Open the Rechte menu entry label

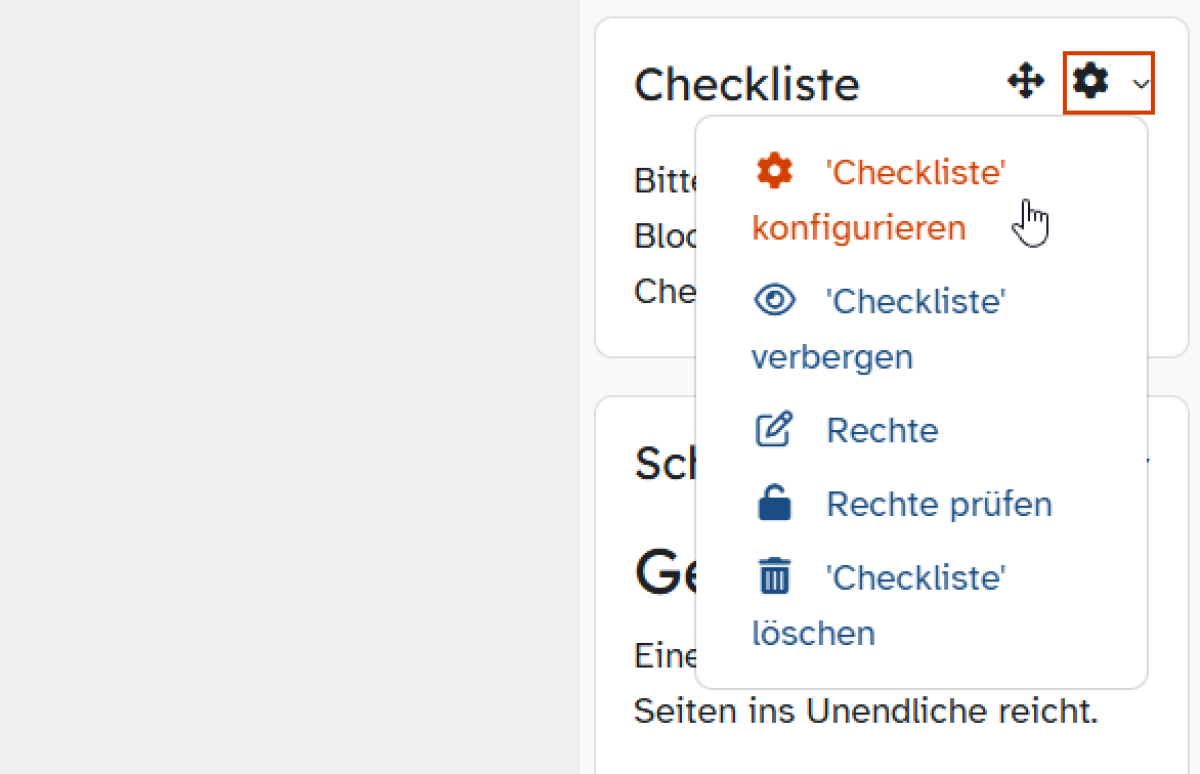(x=882, y=431)
